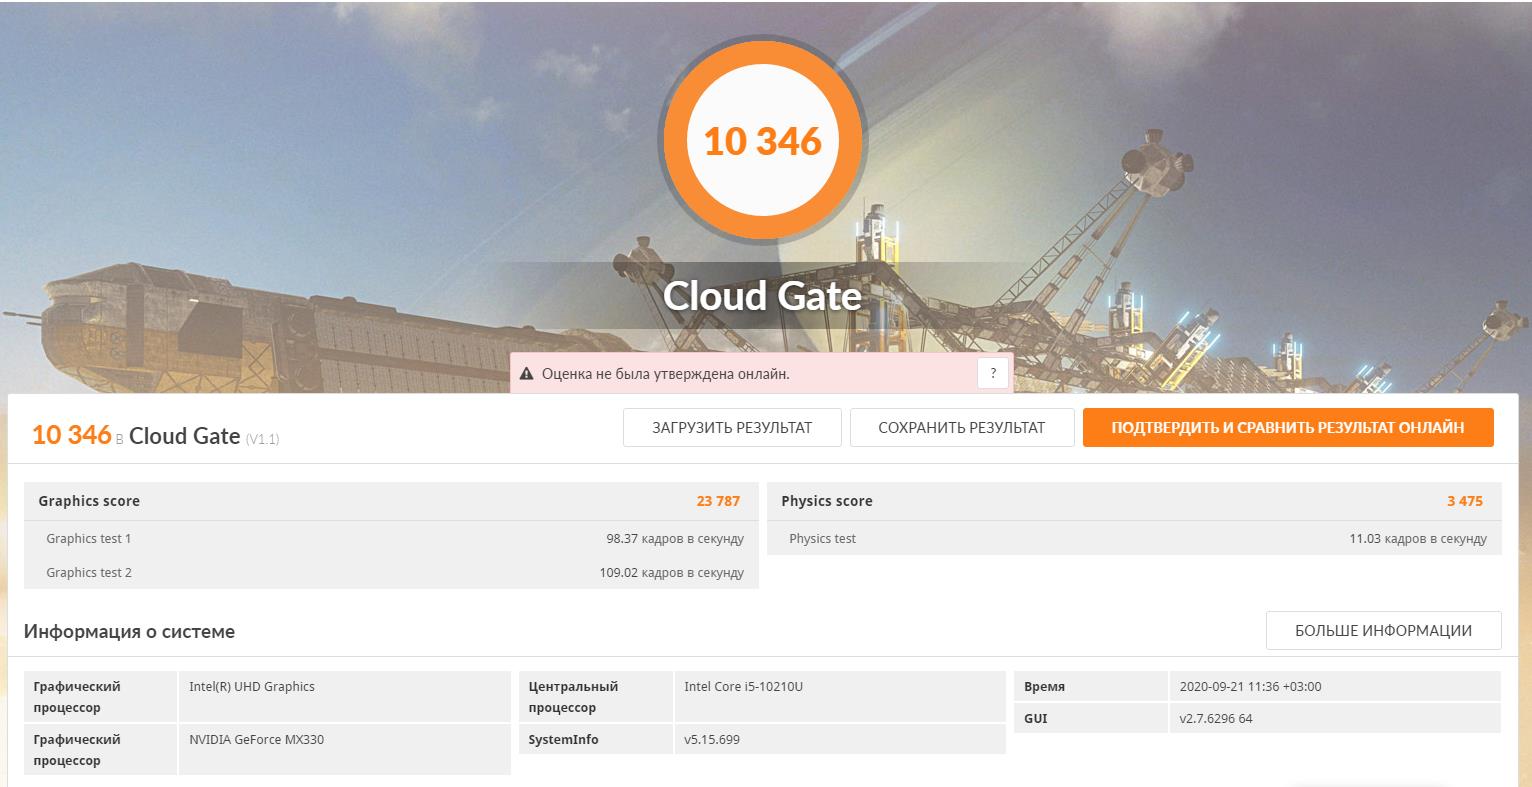
Task: Click the Graphics score header label
Action: (89, 501)
